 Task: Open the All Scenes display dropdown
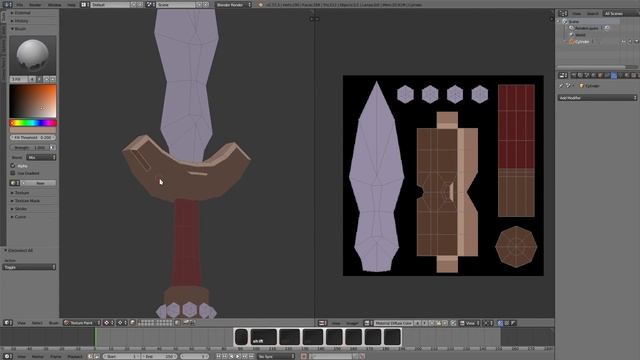click(621, 13)
